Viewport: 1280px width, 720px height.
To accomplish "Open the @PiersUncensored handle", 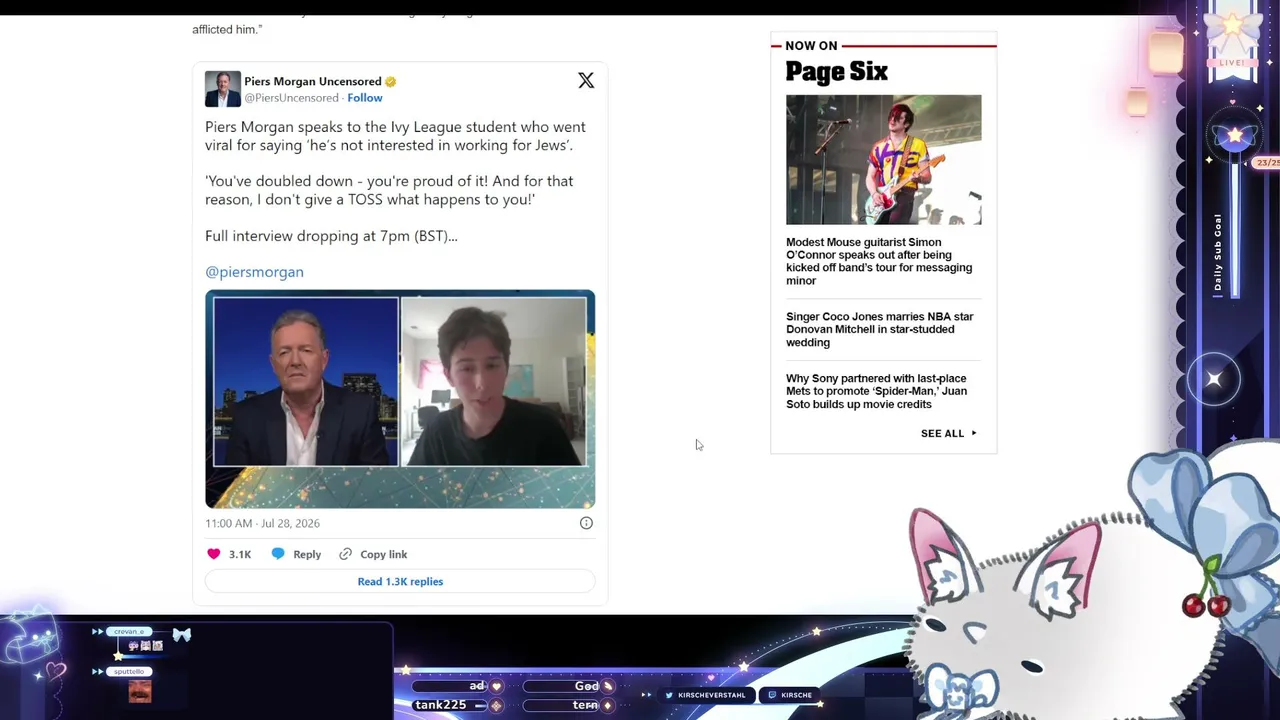I will click(291, 98).
